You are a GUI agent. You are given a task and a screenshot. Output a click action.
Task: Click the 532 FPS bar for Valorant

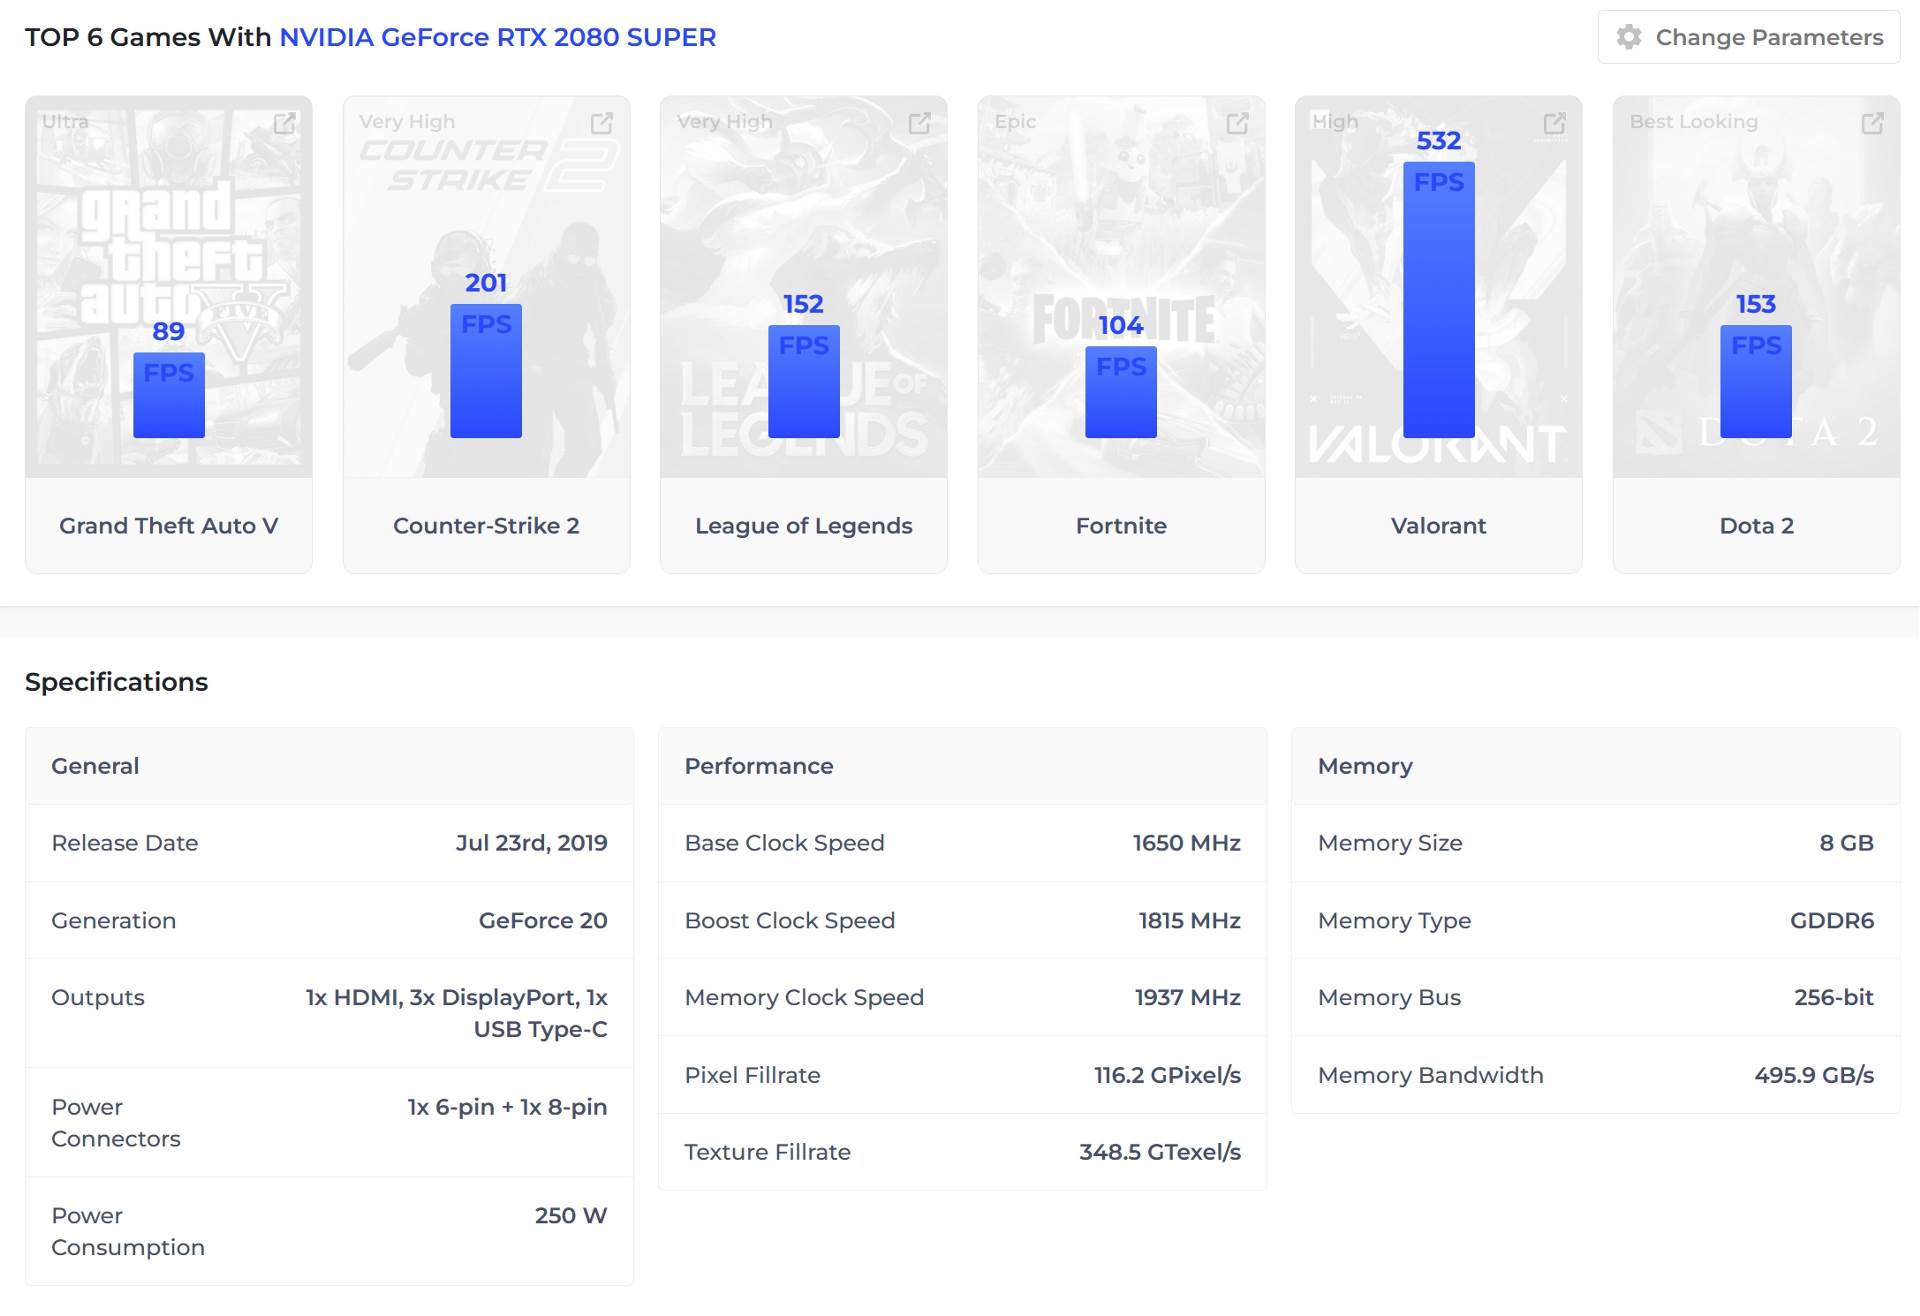1439,300
